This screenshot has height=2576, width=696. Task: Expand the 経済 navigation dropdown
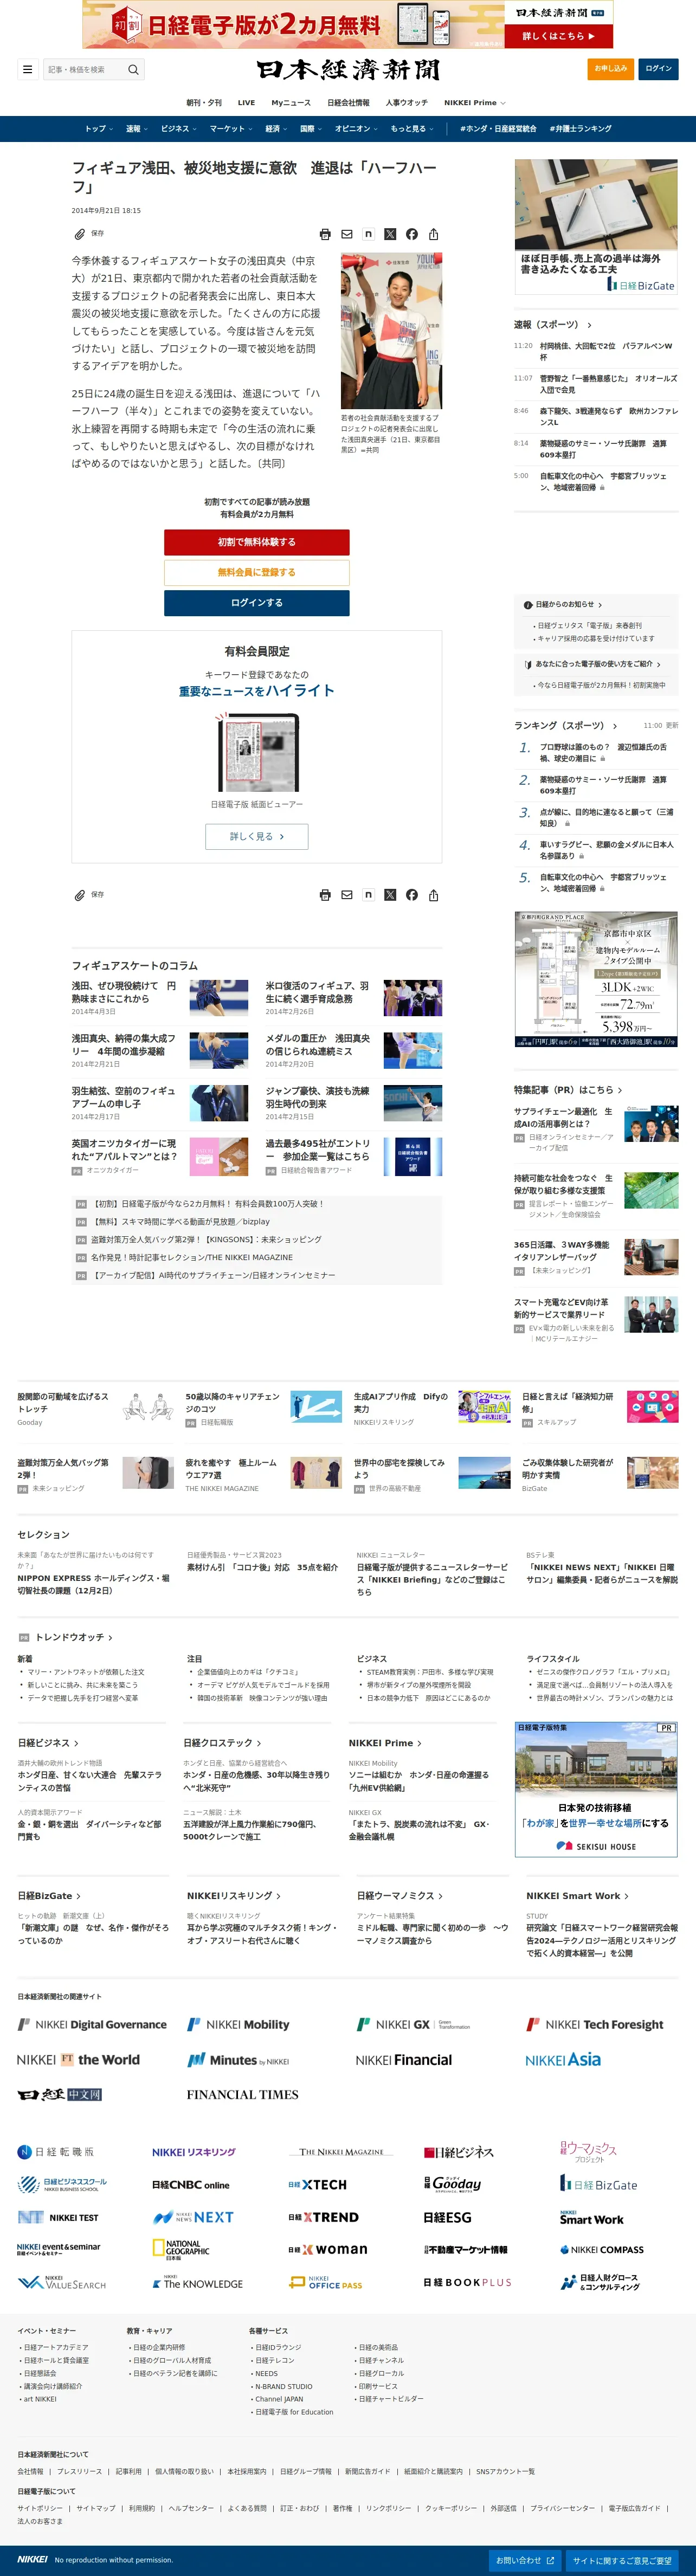(276, 129)
